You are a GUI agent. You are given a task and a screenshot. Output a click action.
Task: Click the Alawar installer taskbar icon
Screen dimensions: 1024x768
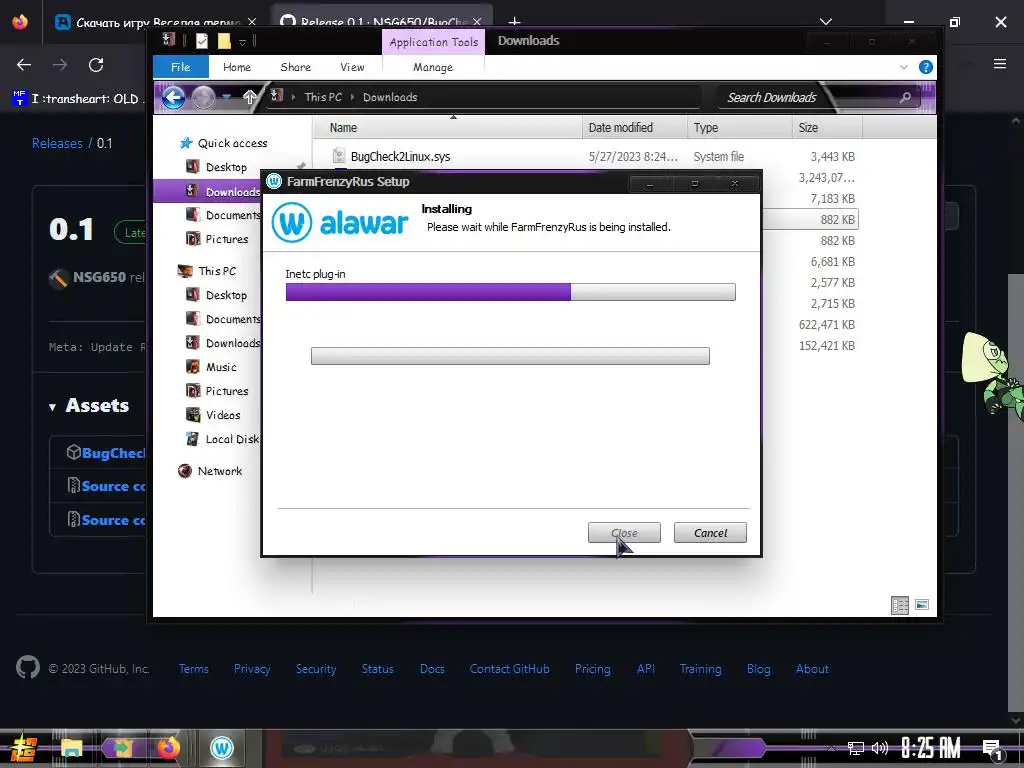(221, 748)
